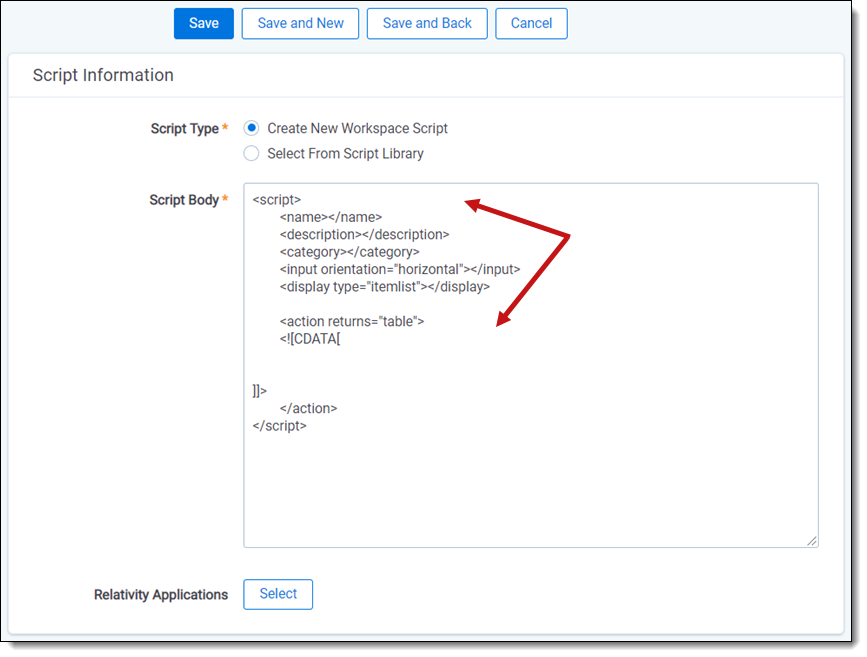Viewport: 867px width, 657px height.
Task: Click the display type="itemlist" line
Action: tap(385, 287)
